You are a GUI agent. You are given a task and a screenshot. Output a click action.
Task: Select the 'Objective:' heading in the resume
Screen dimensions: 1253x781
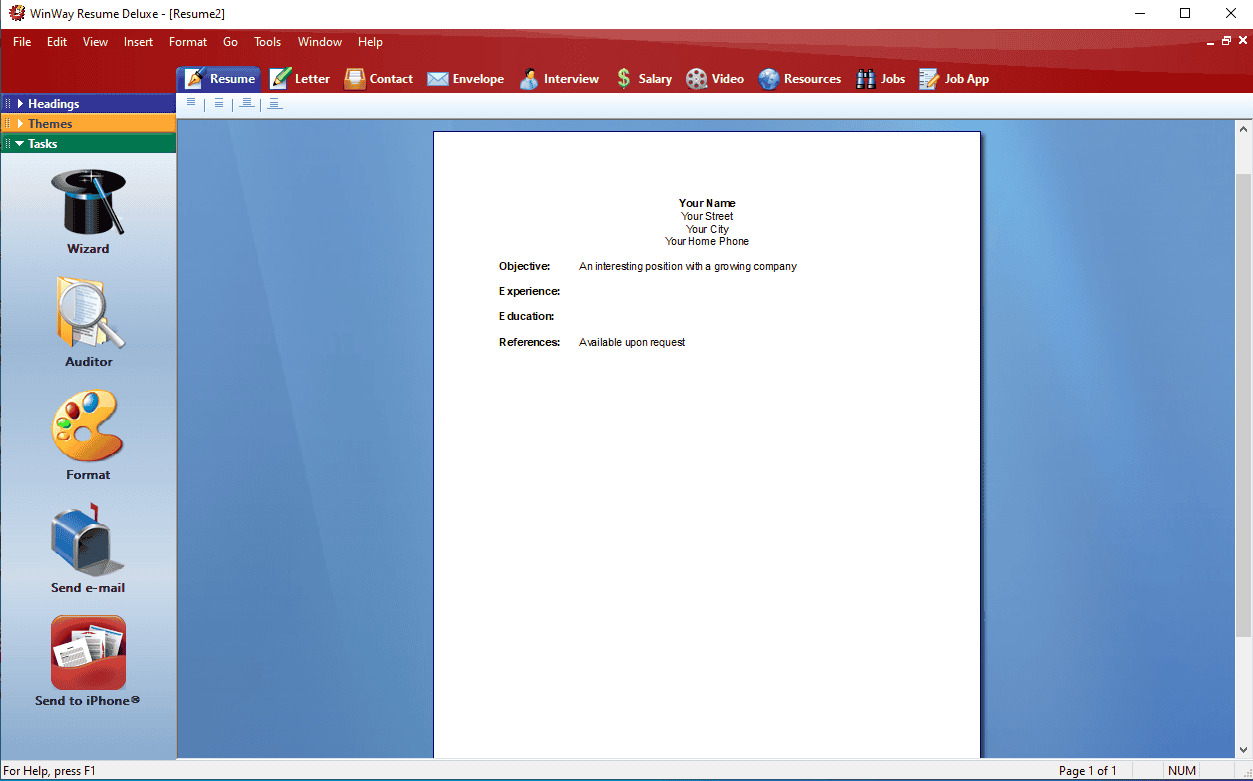[525, 266]
